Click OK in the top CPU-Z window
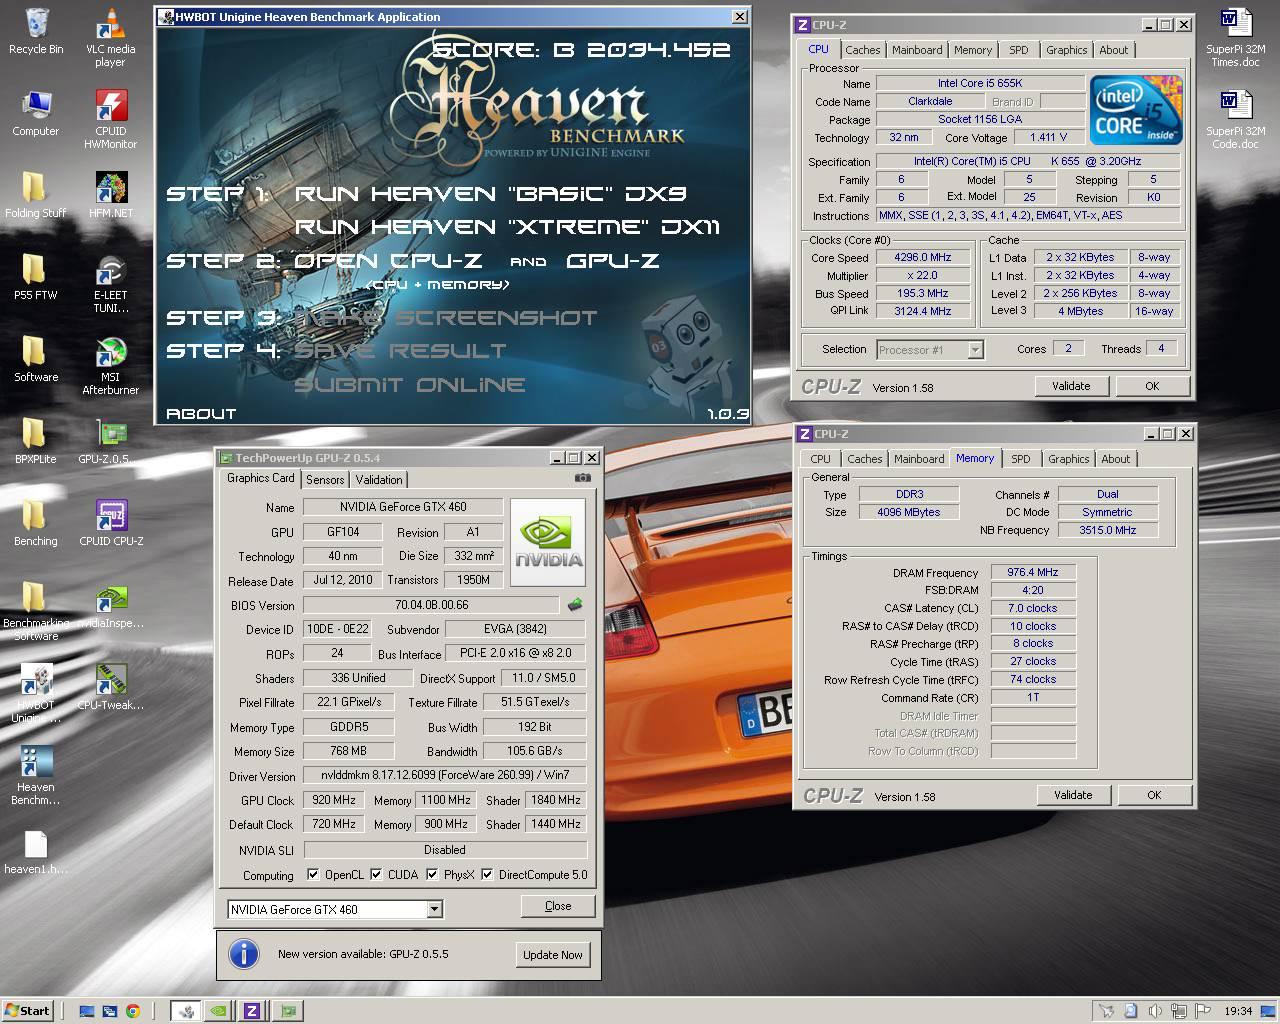The width and height of the screenshot is (1280, 1024). [1152, 386]
